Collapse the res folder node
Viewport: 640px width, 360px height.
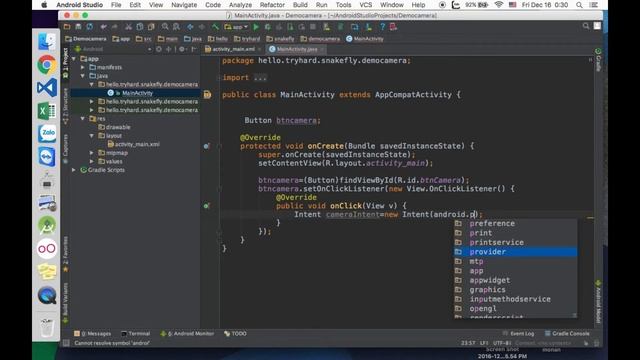click(83, 119)
